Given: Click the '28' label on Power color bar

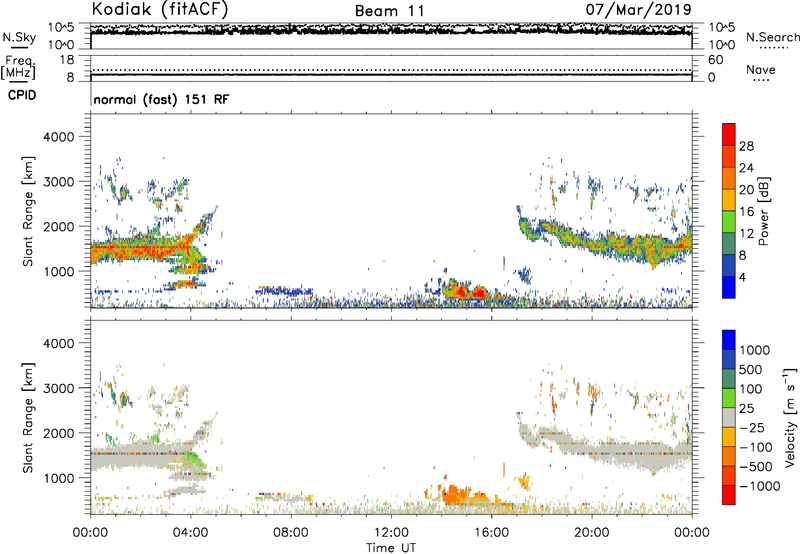Looking at the screenshot, I should 746,146.
